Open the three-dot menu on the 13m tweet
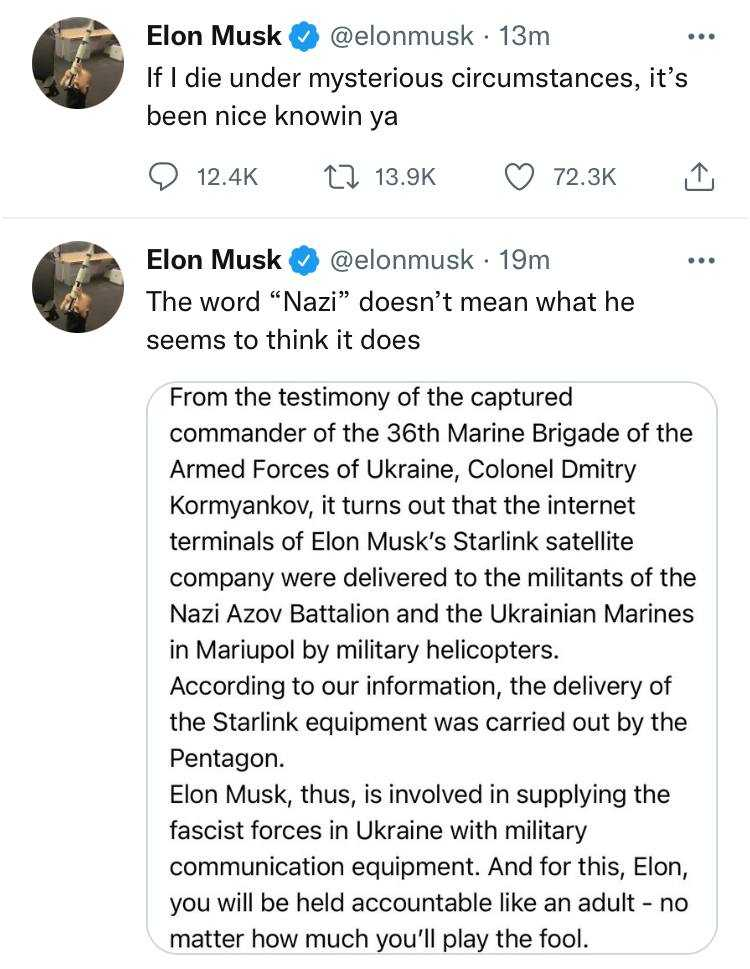Image resolution: width=750 pixels, height=969 pixels. click(x=702, y=36)
